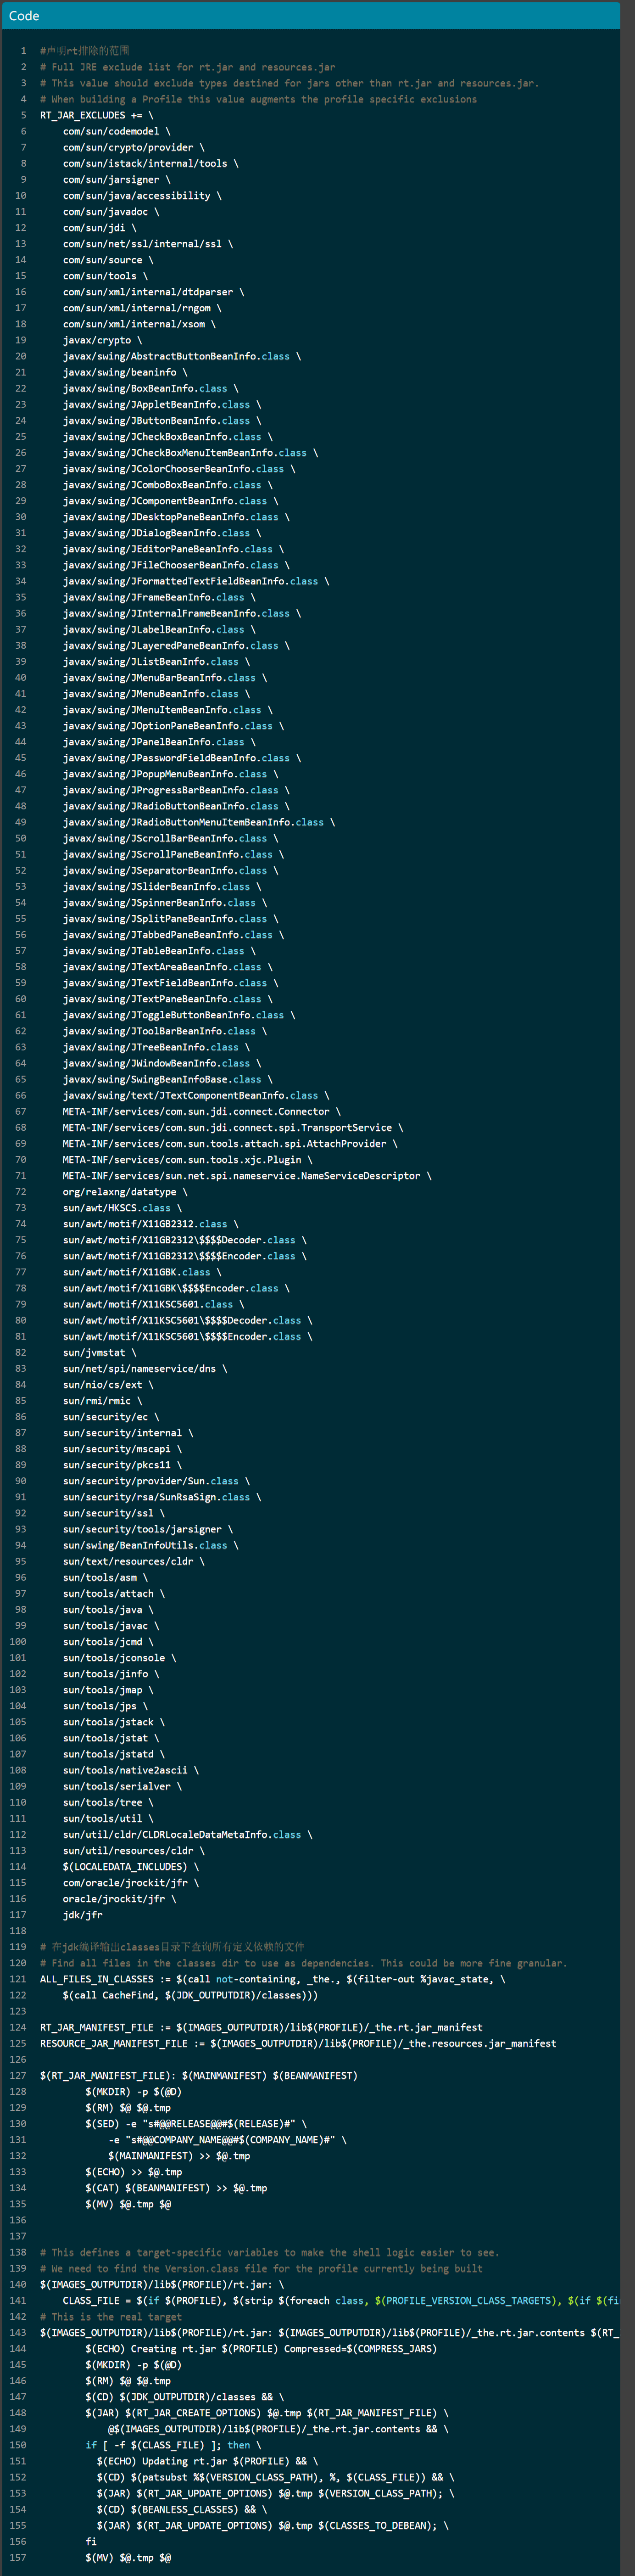This screenshot has width=635, height=2576.
Task: Select "javax/swing/SwingBeanInfoBase.class" line
Action: [167, 1079]
